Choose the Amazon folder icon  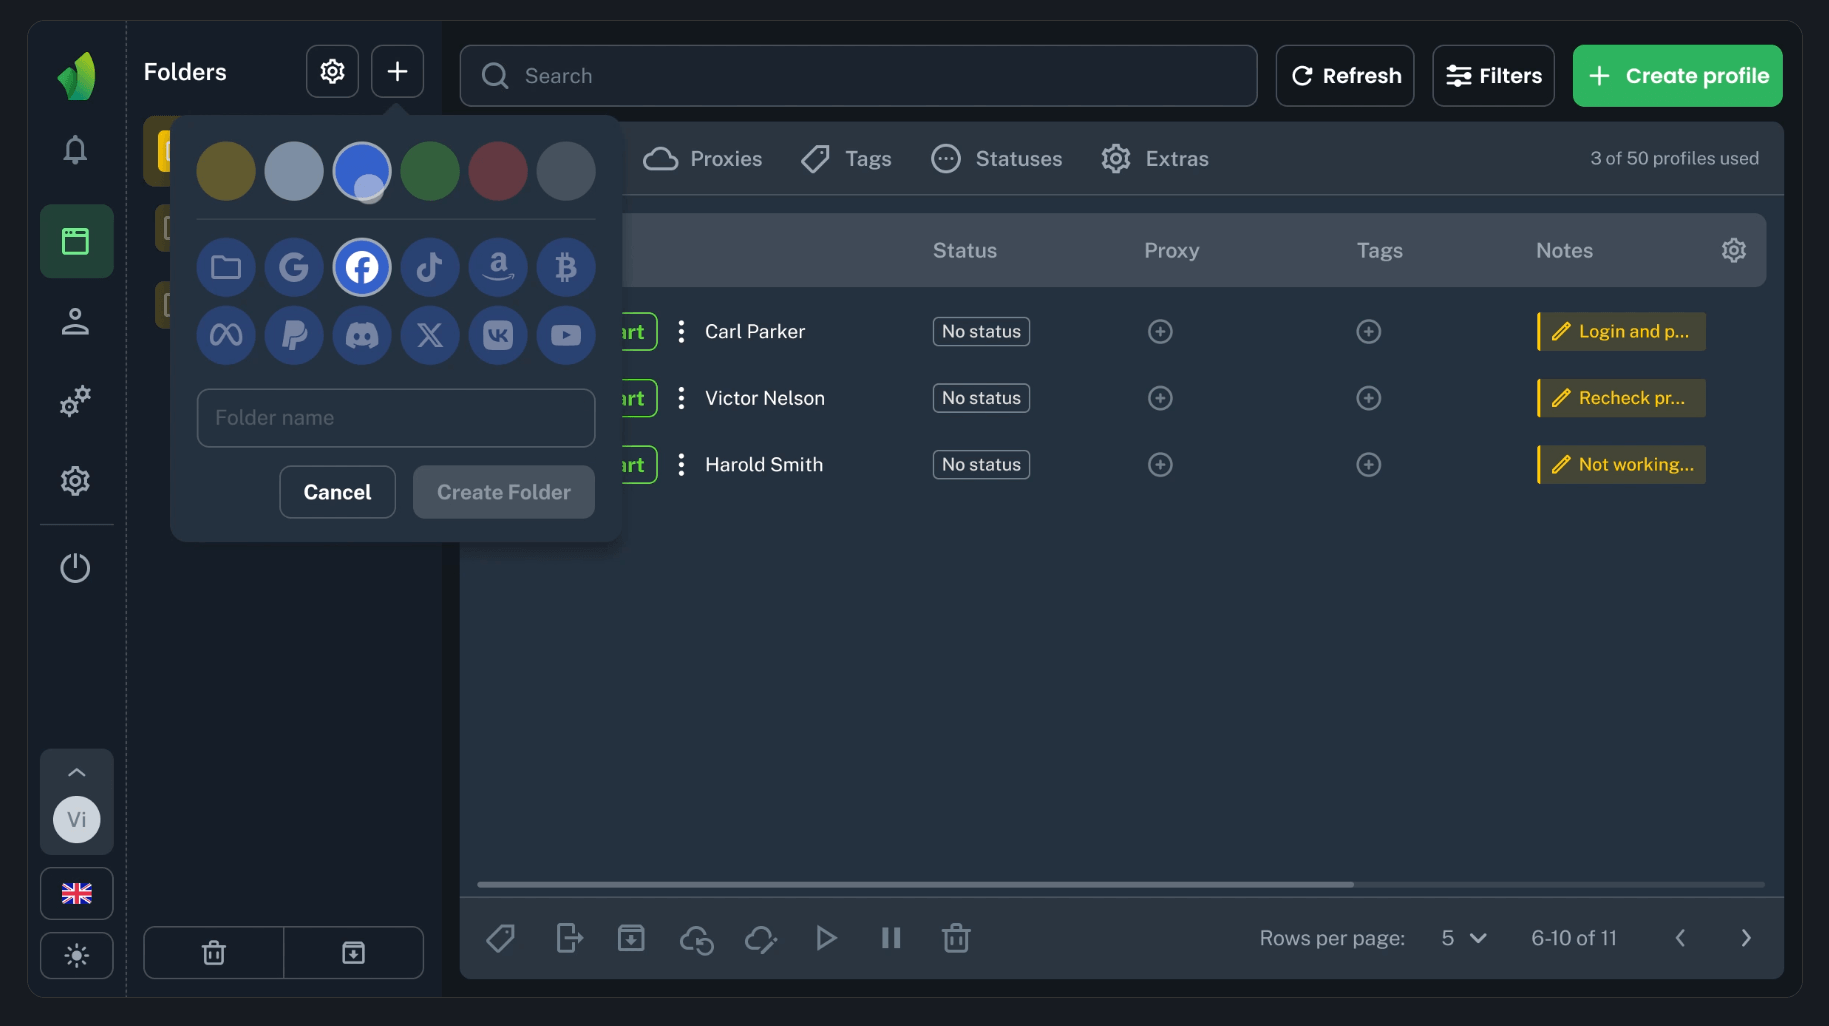[498, 267]
